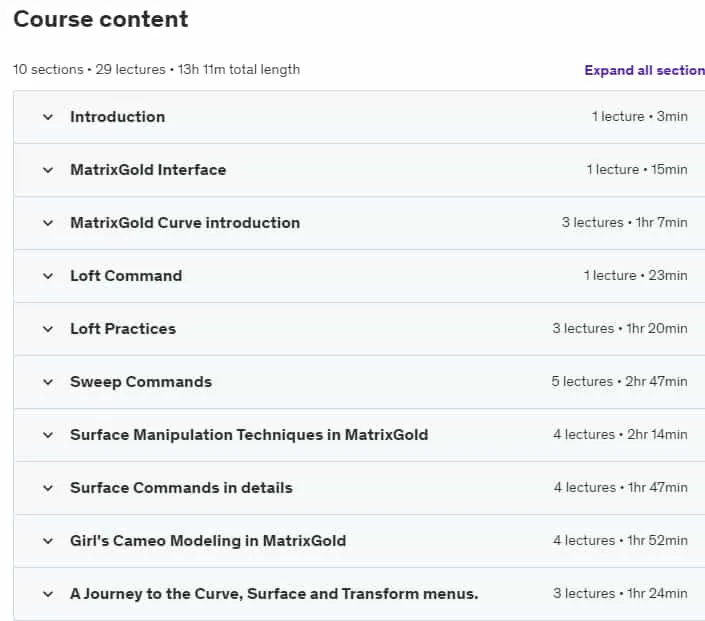Expand Girl's Cameo Modeling chevron

click(48, 541)
